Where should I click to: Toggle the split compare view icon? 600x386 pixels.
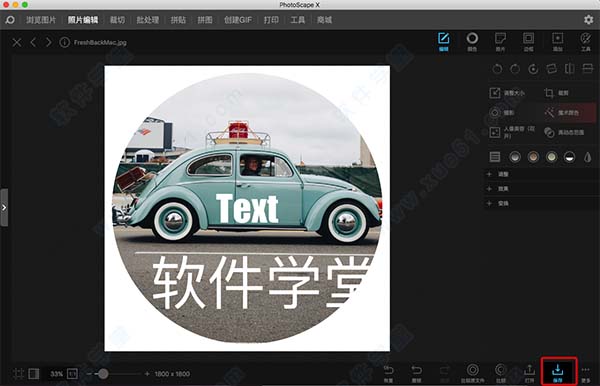tap(34, 373)
